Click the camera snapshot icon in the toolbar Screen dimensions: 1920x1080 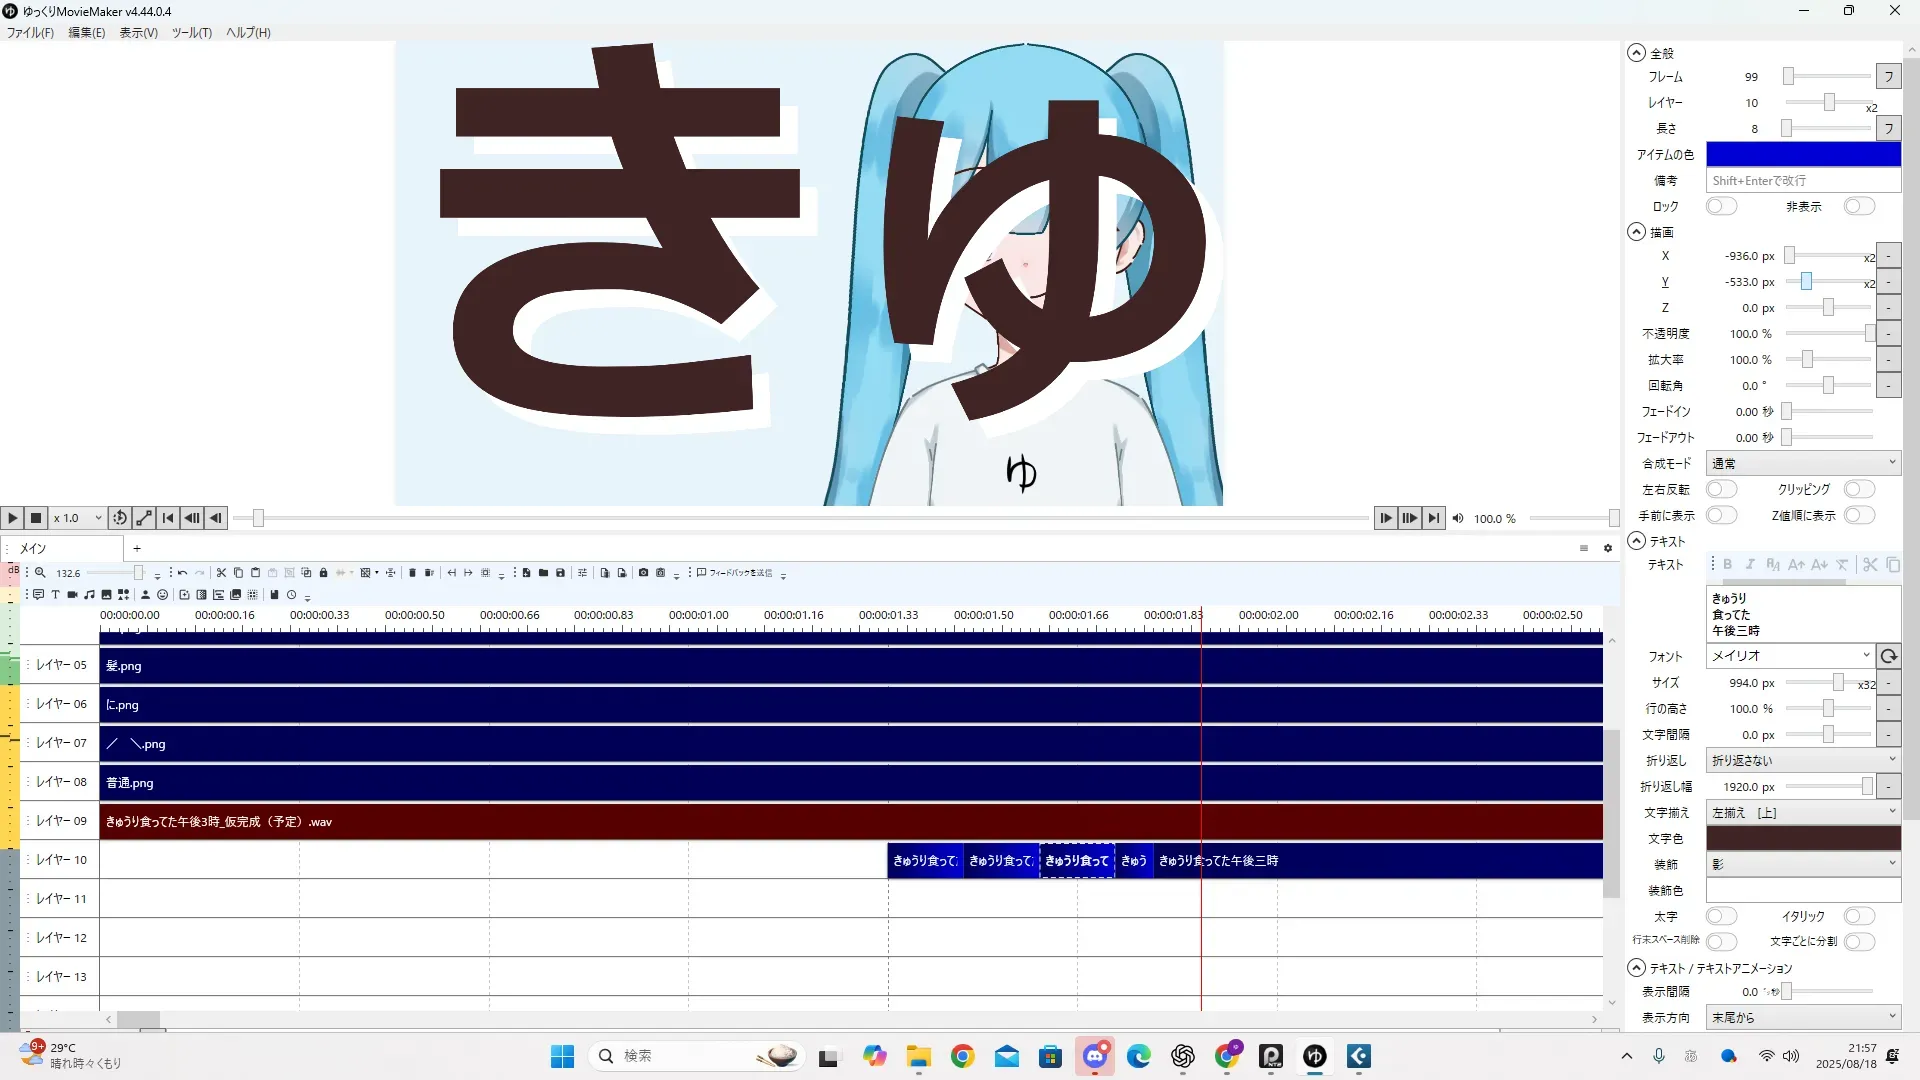coord(643,573)
